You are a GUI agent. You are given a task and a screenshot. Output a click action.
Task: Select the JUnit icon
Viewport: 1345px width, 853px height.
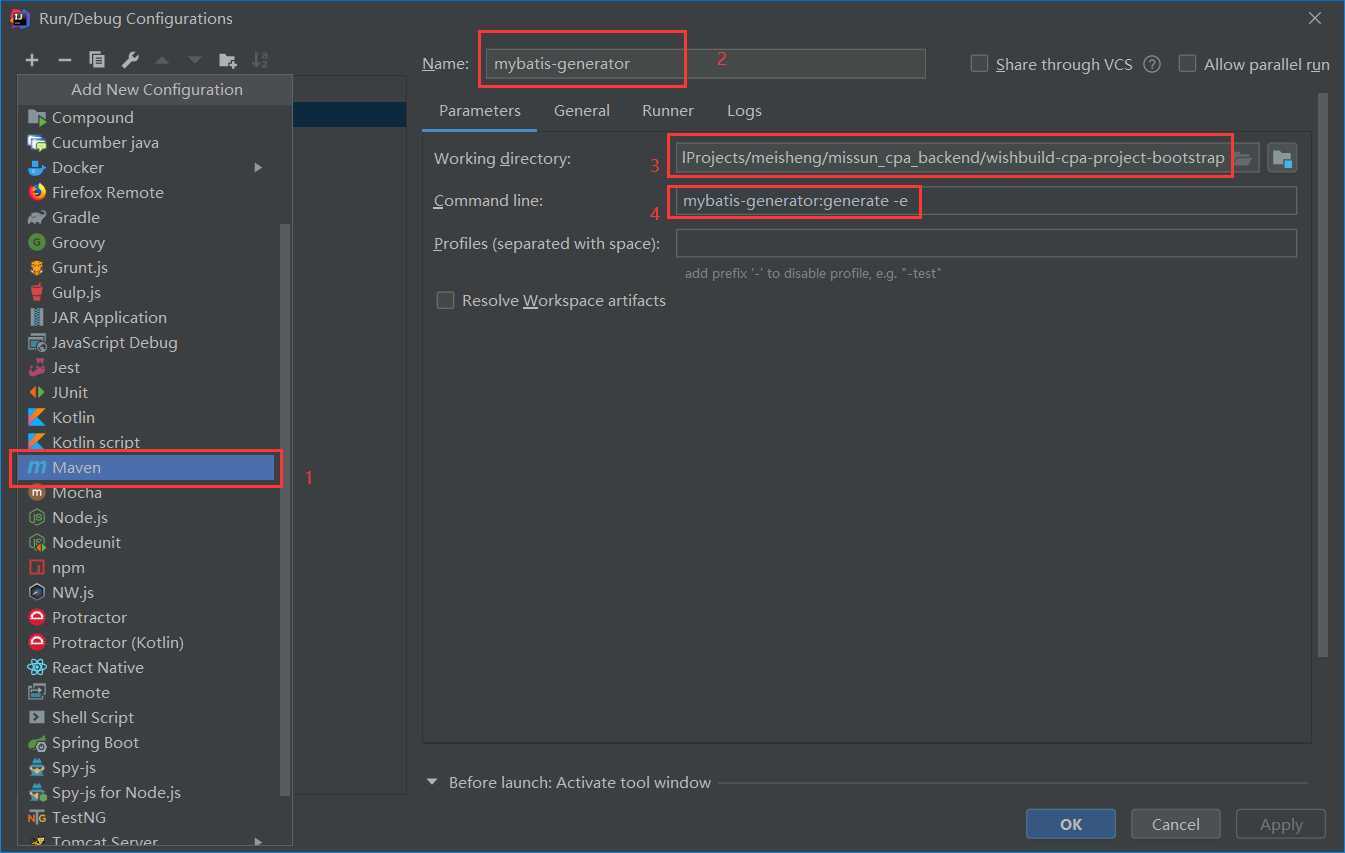(37, 392)
